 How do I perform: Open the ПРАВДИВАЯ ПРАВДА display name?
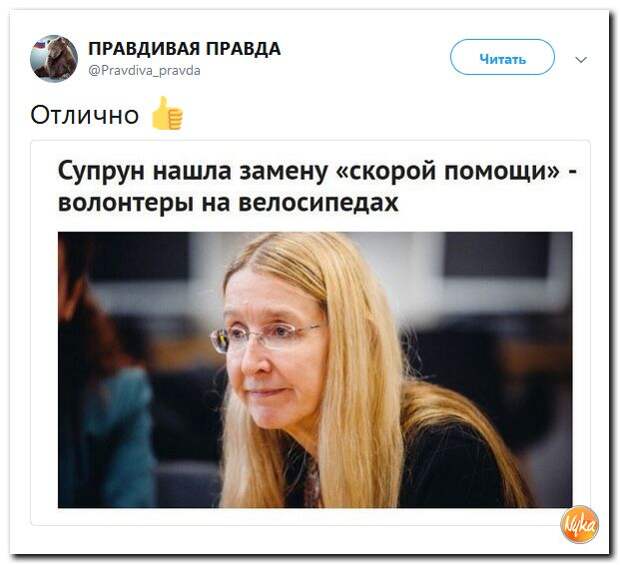click(184, 49)
